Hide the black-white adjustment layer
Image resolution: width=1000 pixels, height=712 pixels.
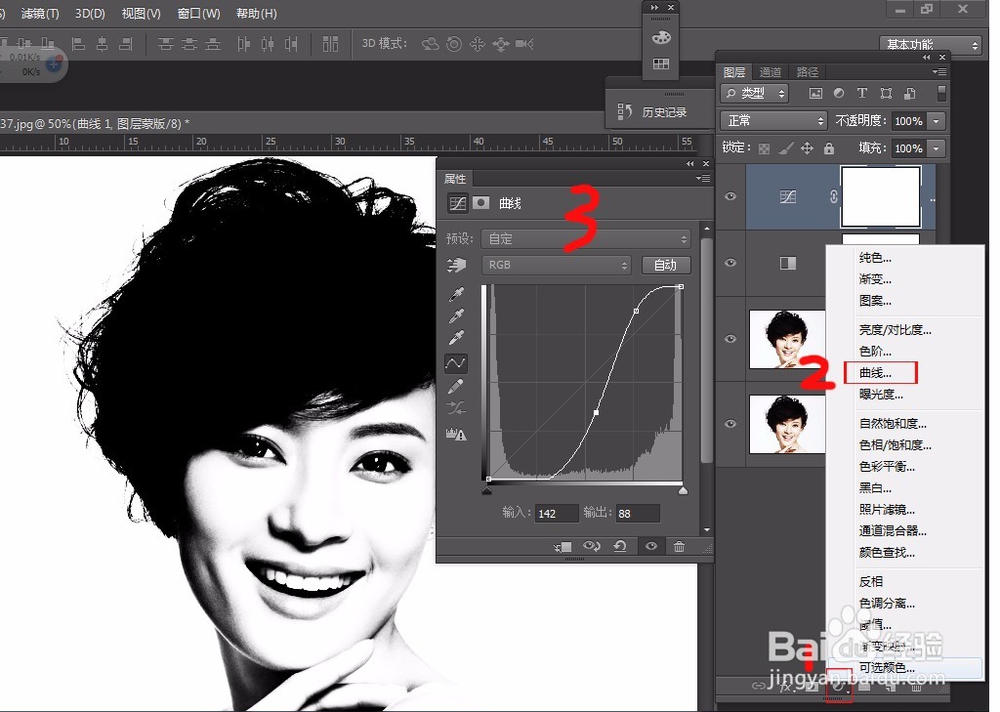[730, 262]
